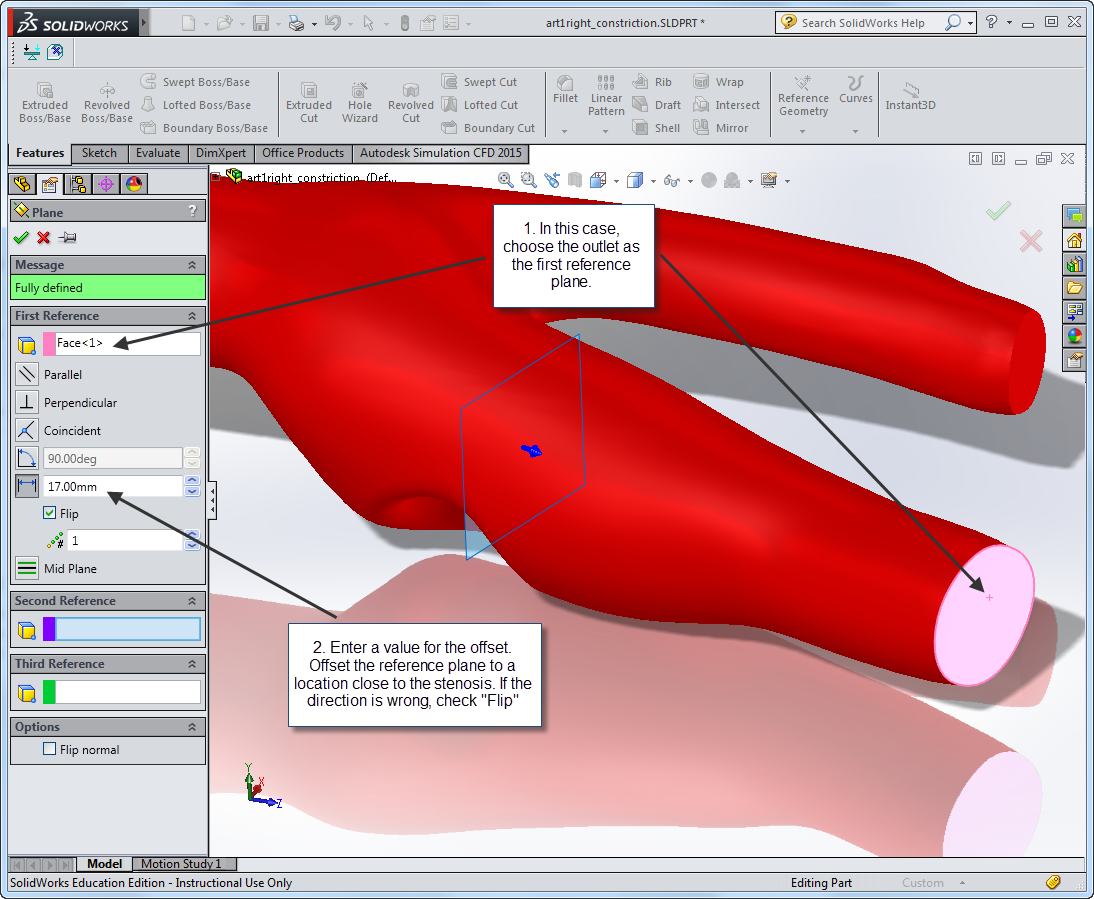The height and width of the screenshot is (899, 1094).
Task: Collapse the Message section
Action: pyautogui.click(x=192, y=265)
